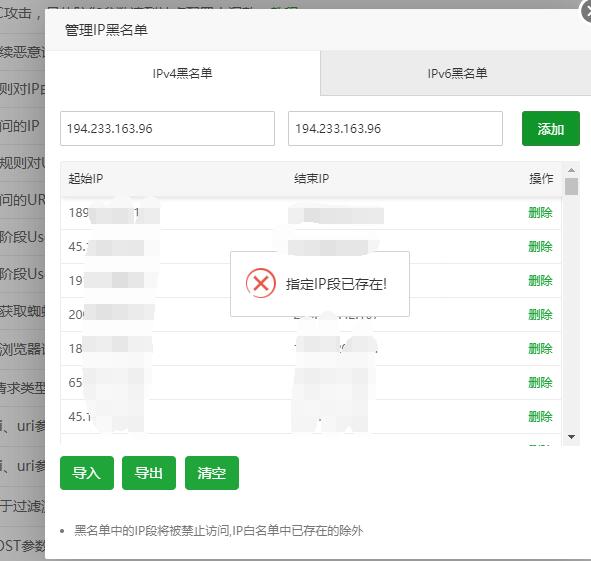Viewport: 591px width, 561px height.
Task: Click the 结束IP column header
Action: (x=311, y=178)
